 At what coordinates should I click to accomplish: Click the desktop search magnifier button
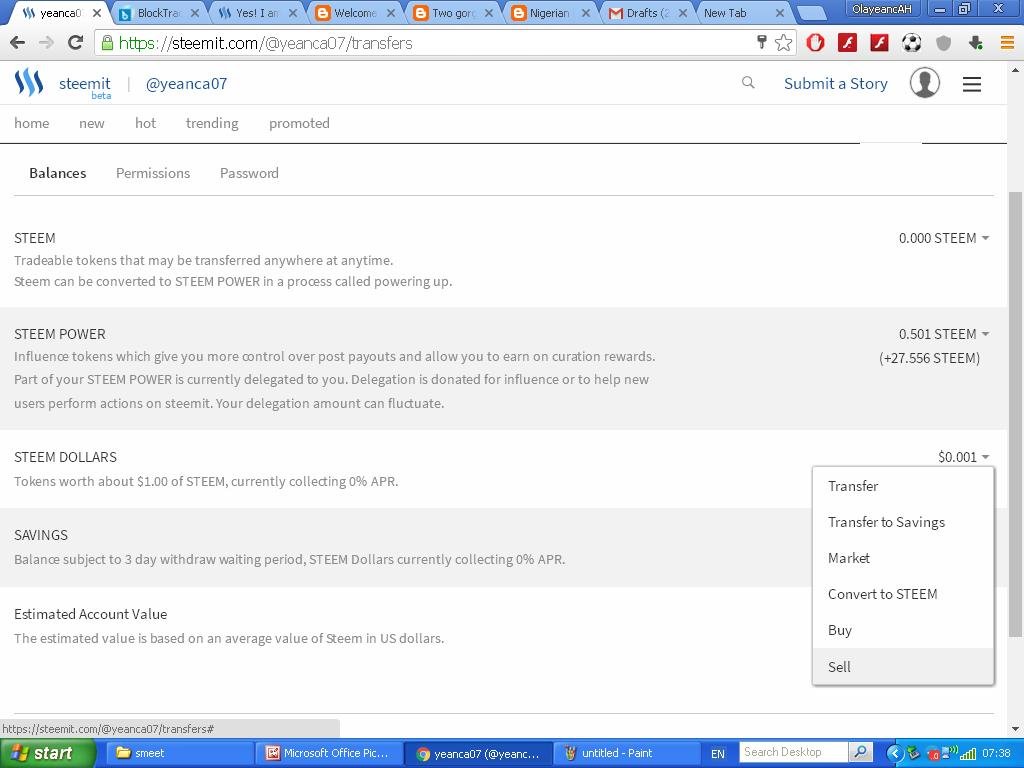coord(861,752)
